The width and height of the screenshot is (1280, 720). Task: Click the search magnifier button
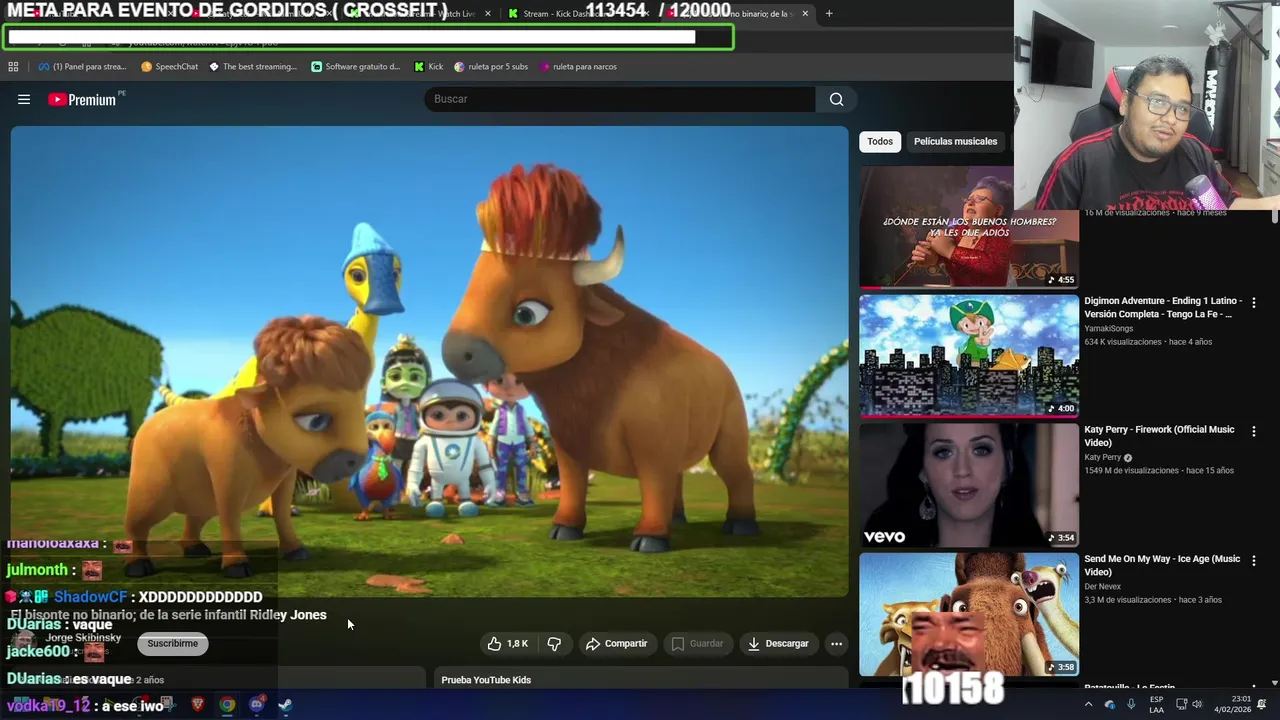(837, 99)
